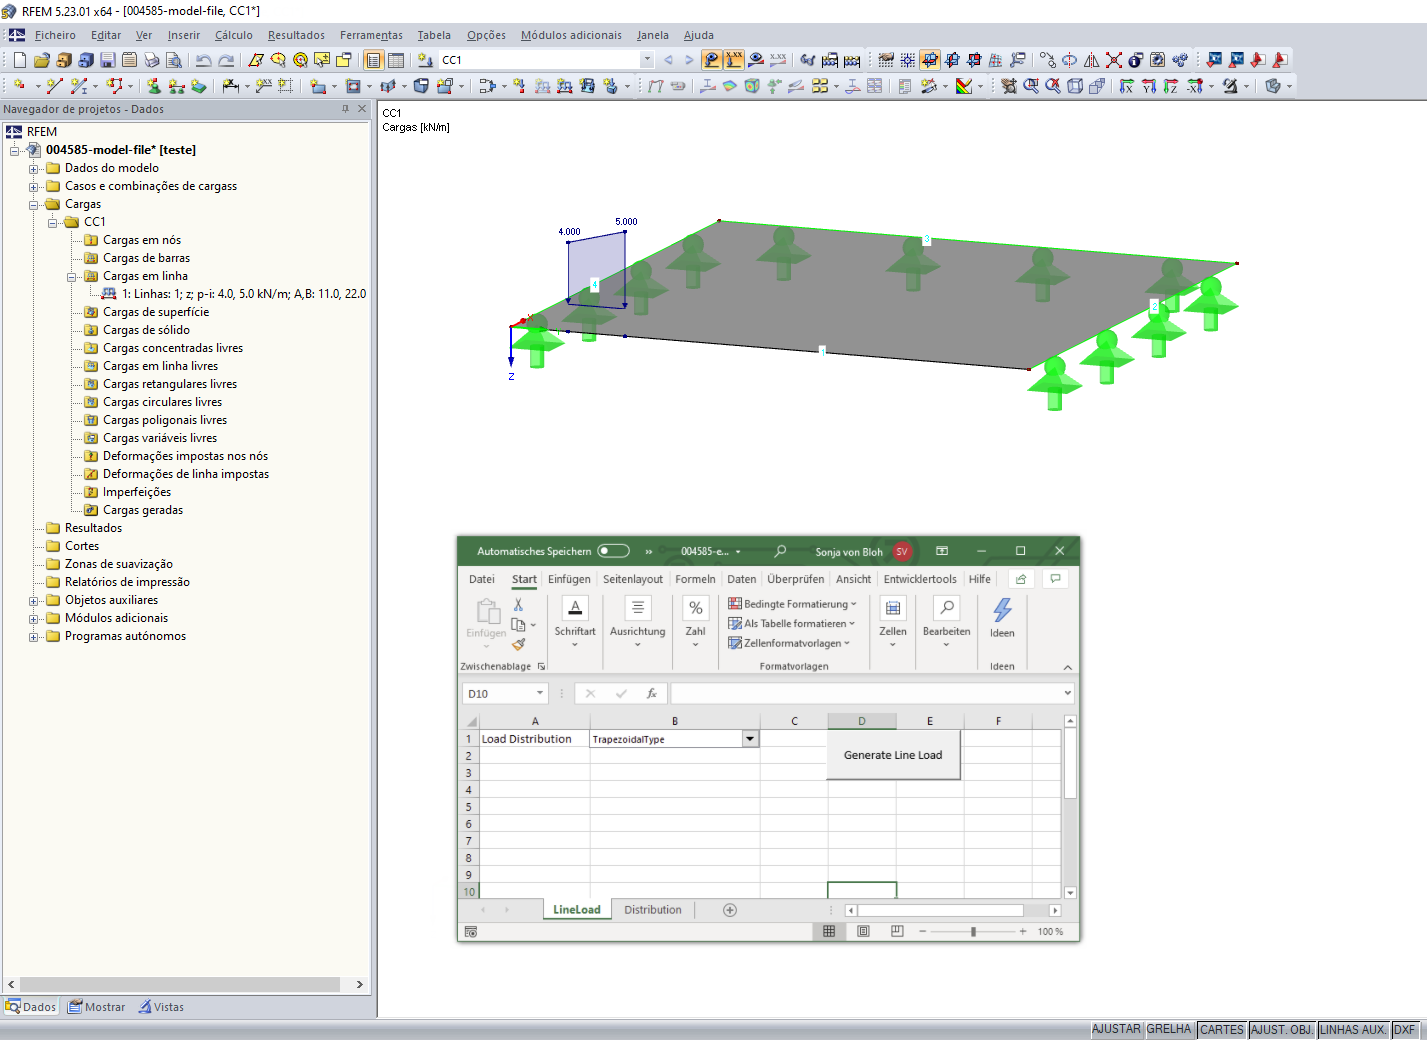1427x1040 pixels.
Task: Open the CC1 load case dropdown
Action: [x=647, y=60]
